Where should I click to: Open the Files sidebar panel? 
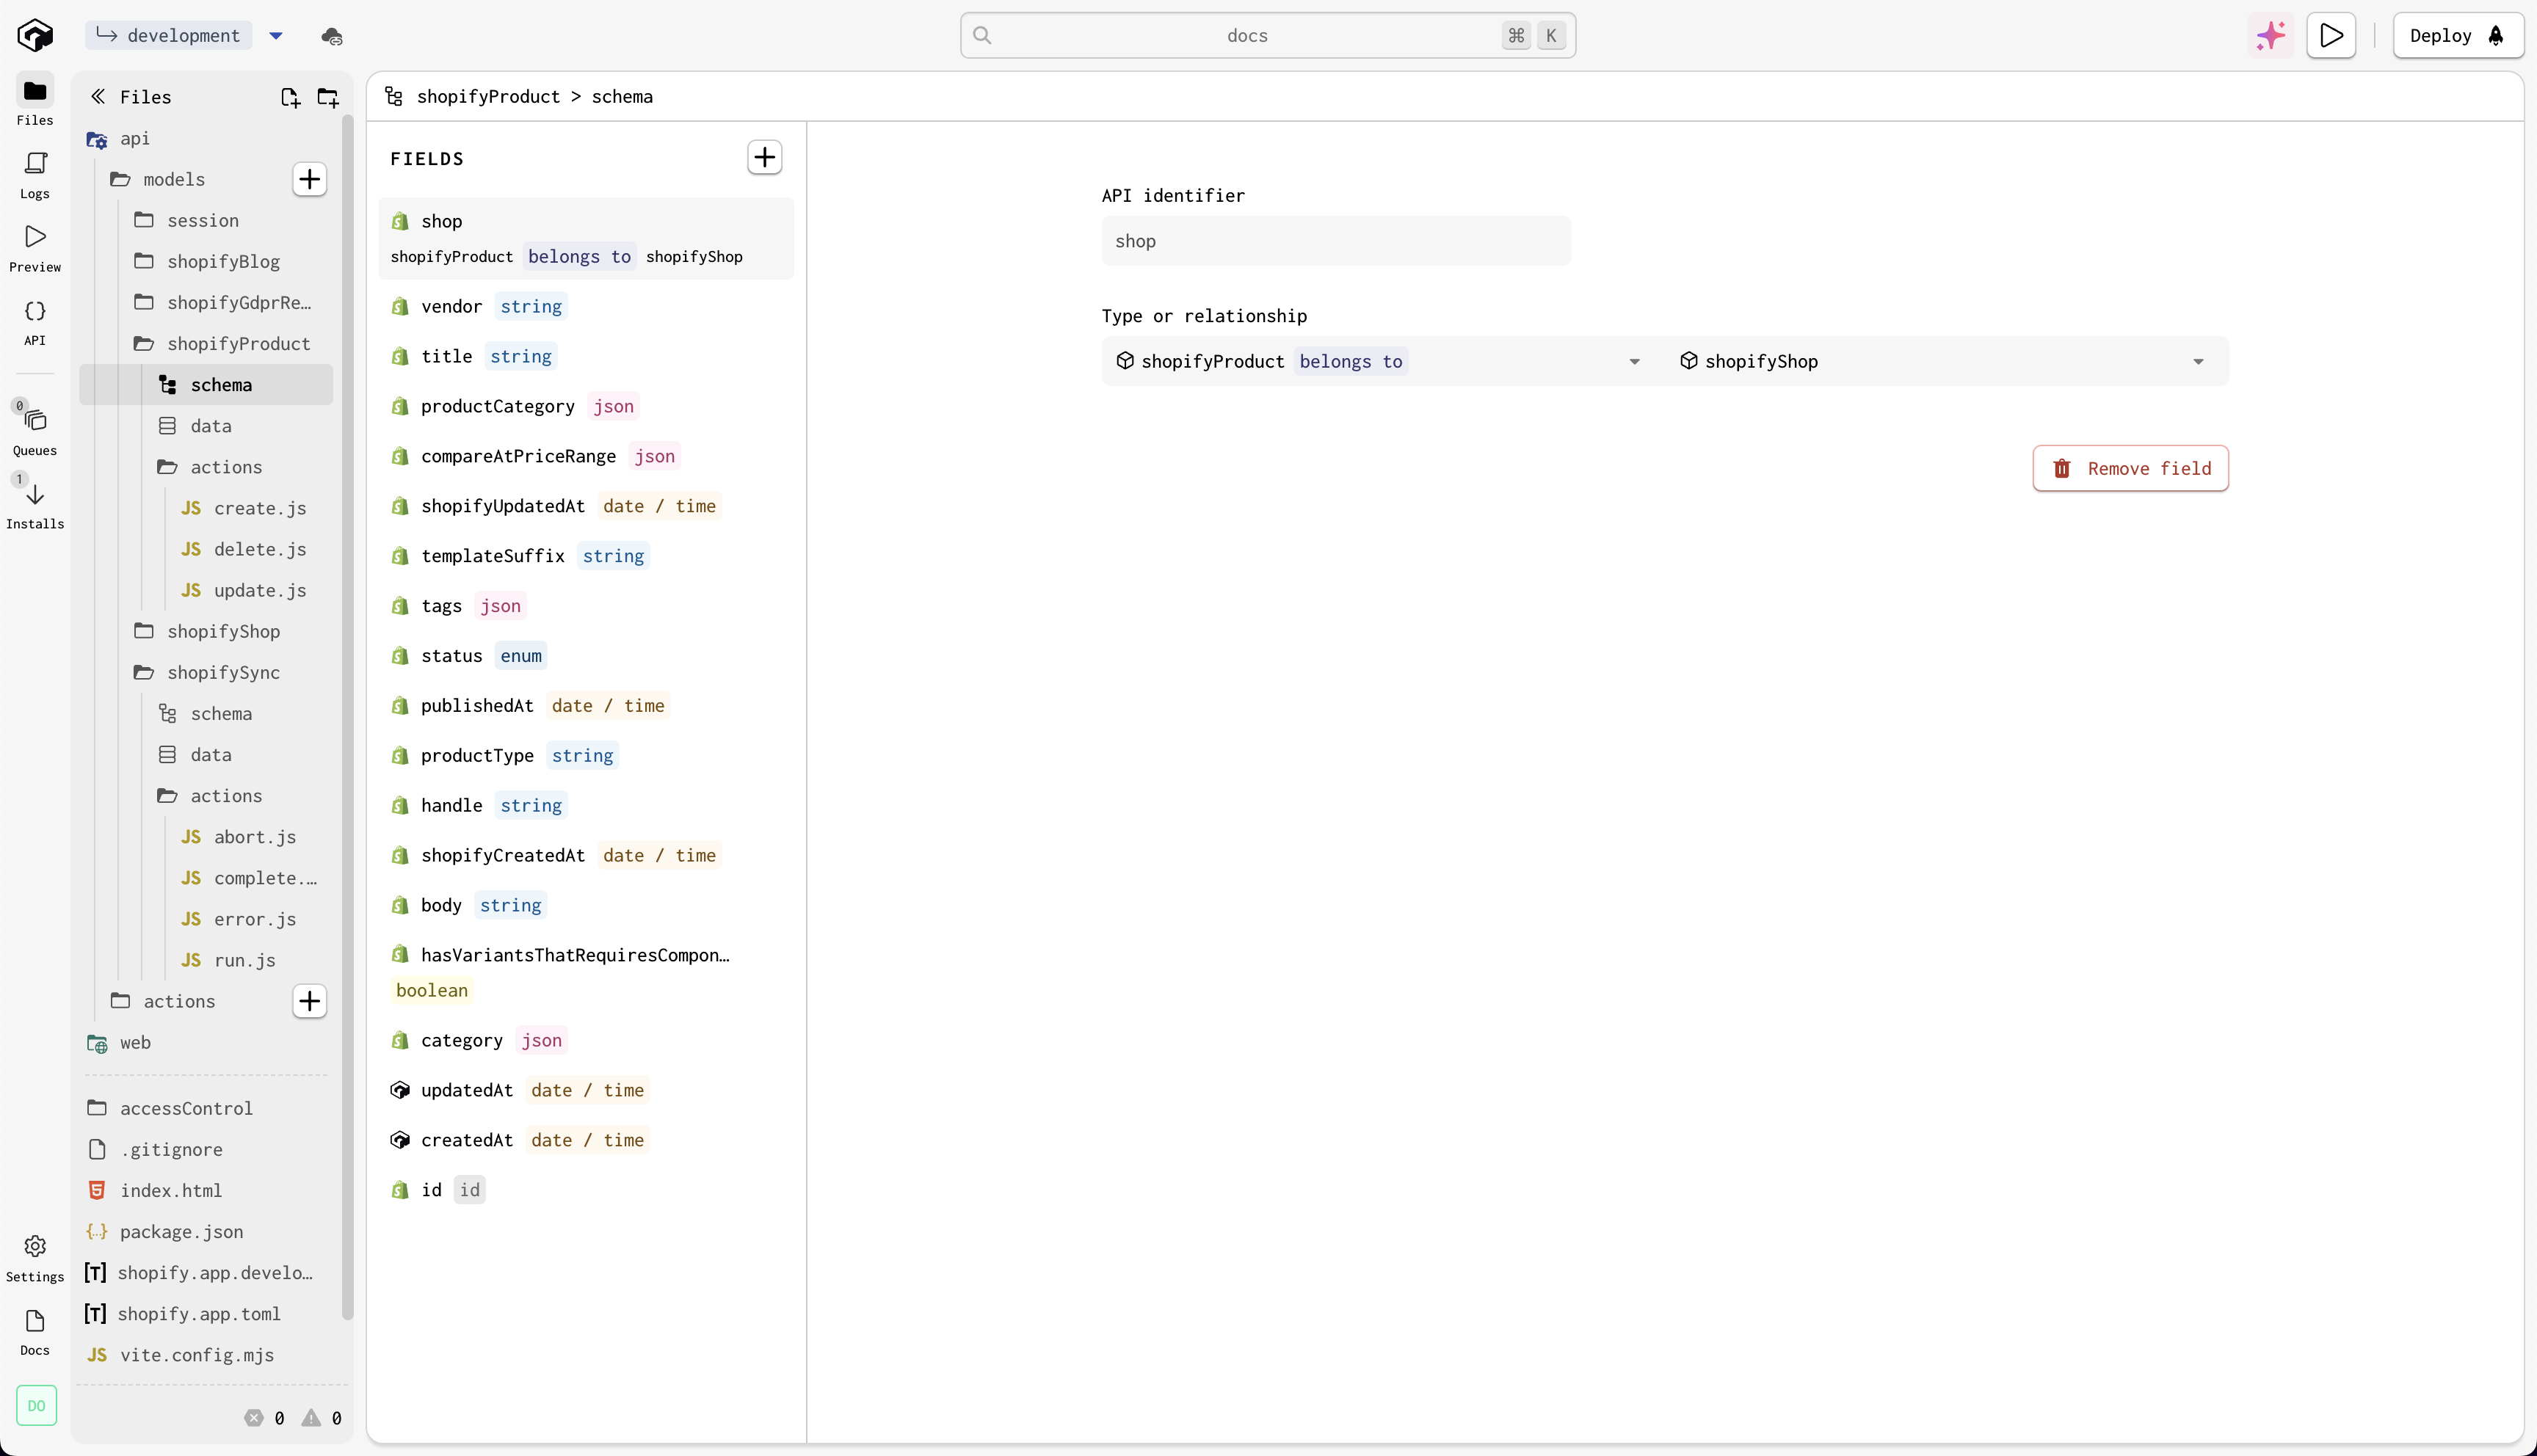tap(35, 102)
